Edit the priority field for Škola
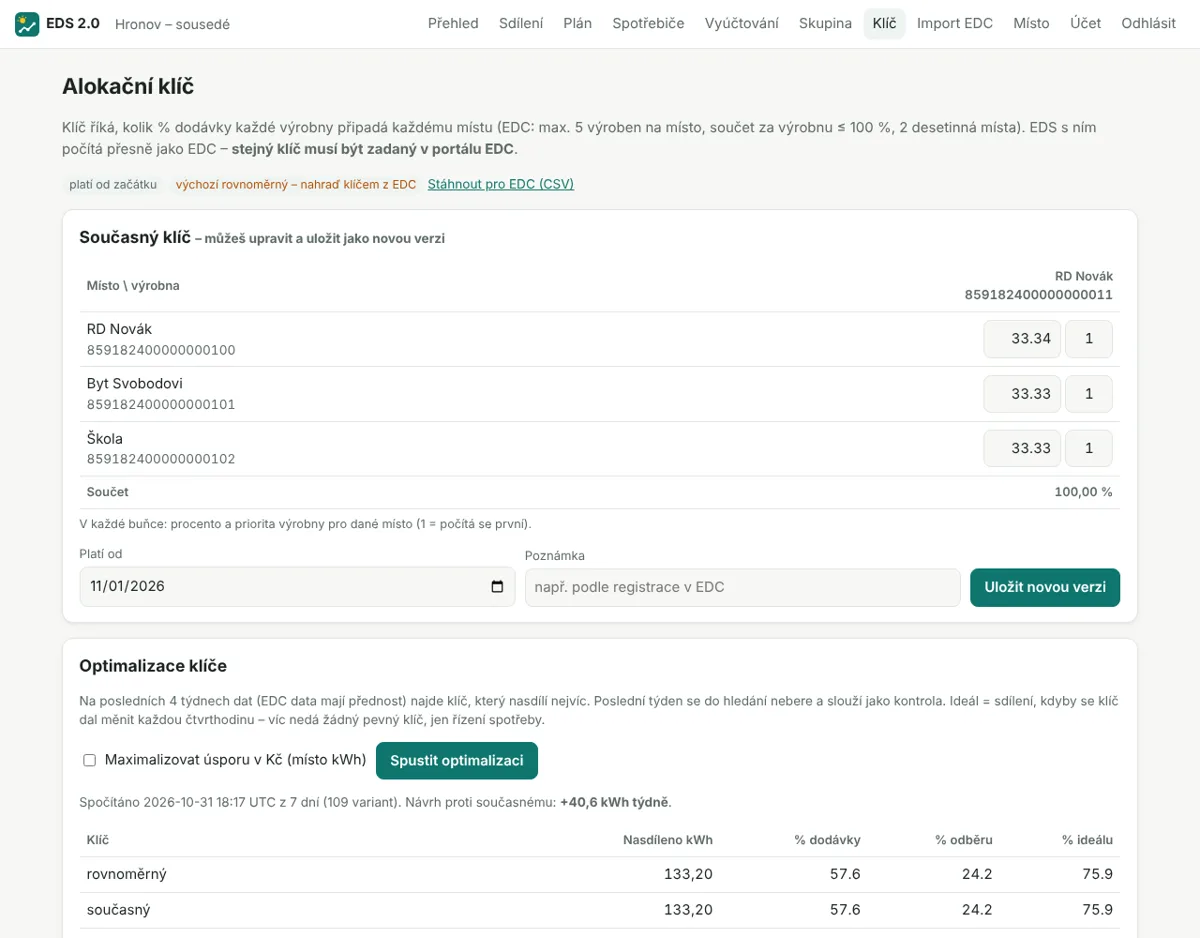This screenshot has height=938, width=1200. (1089, 448)
